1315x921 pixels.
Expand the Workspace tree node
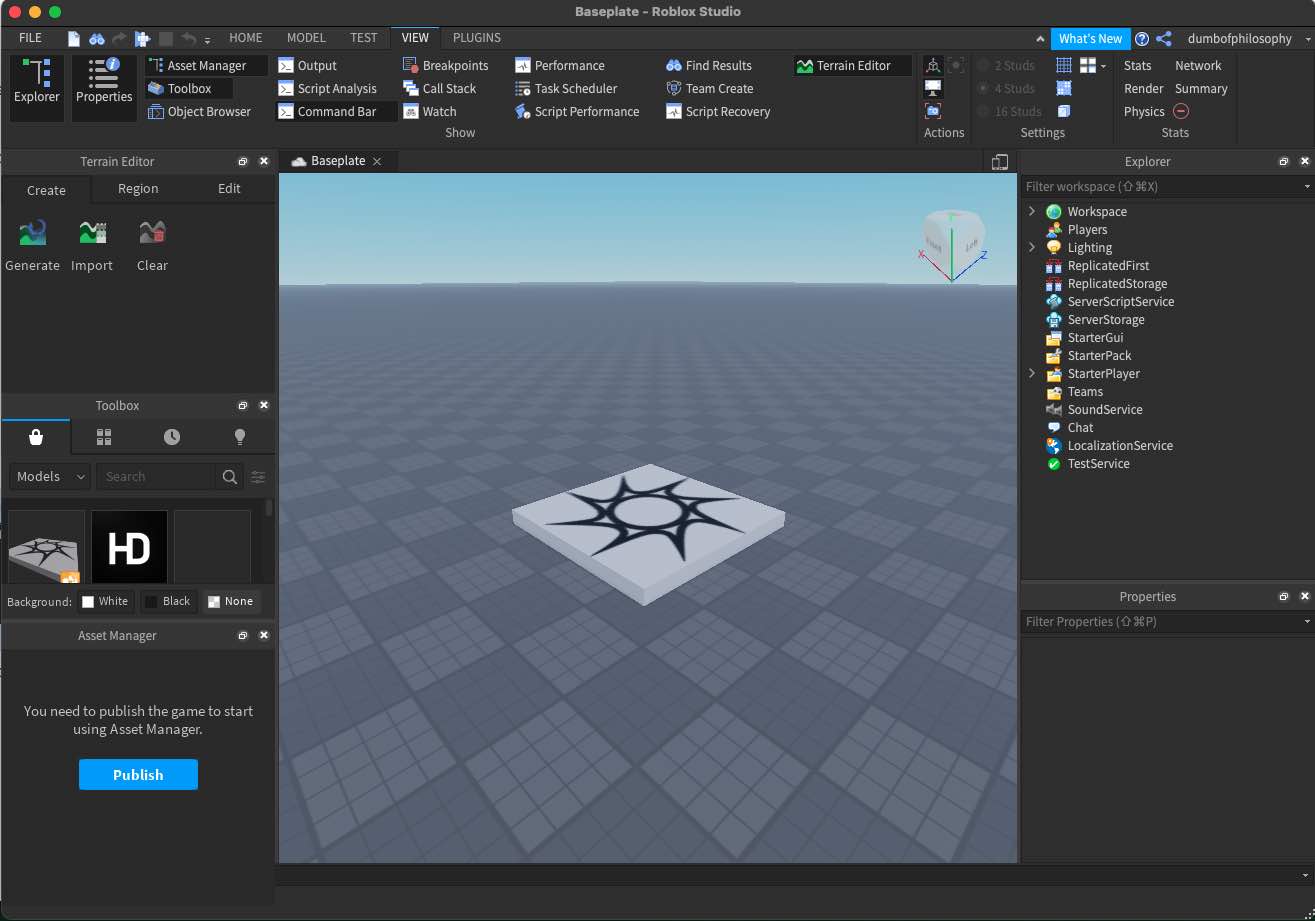pyautogui.click(x=1032, y=212)
